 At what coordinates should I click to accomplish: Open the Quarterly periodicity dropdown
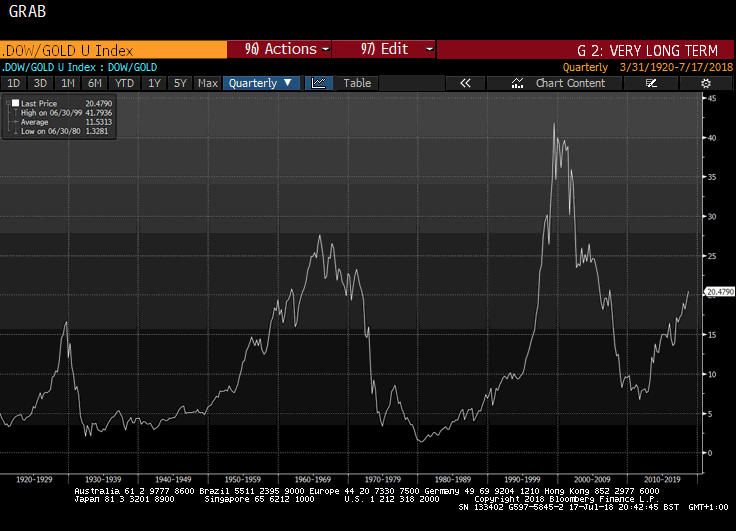pos(260,83)
